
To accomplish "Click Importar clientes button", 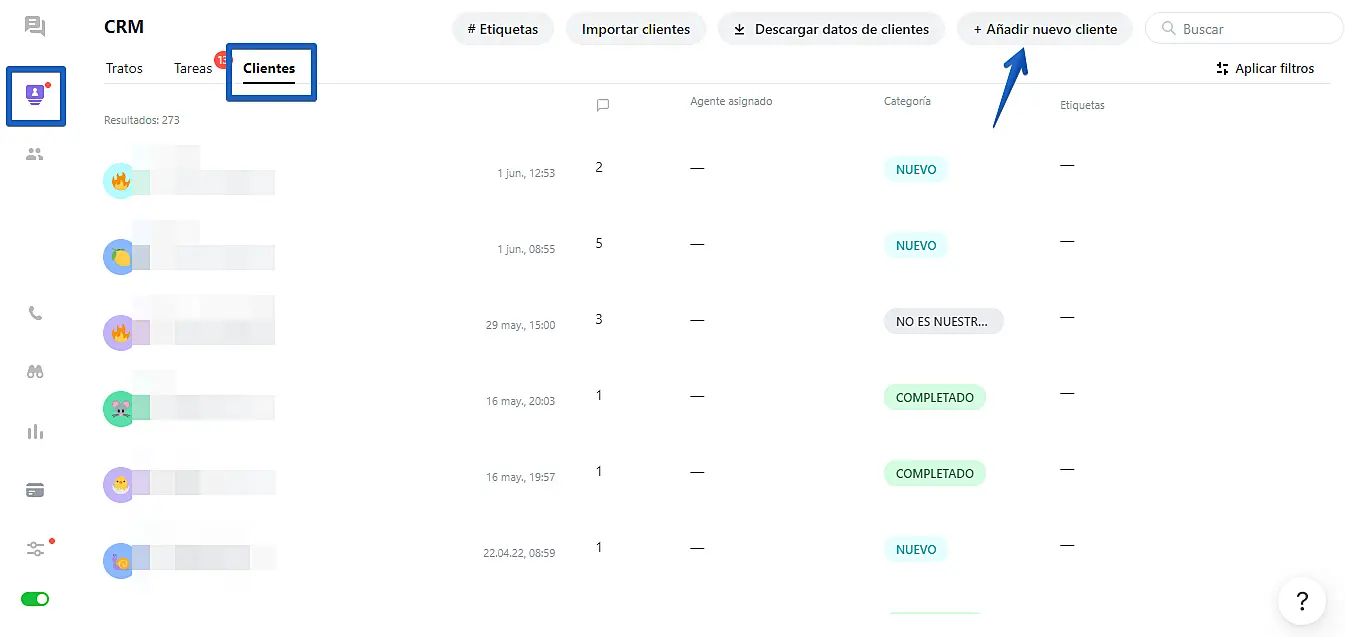I will tap(636, 29).
